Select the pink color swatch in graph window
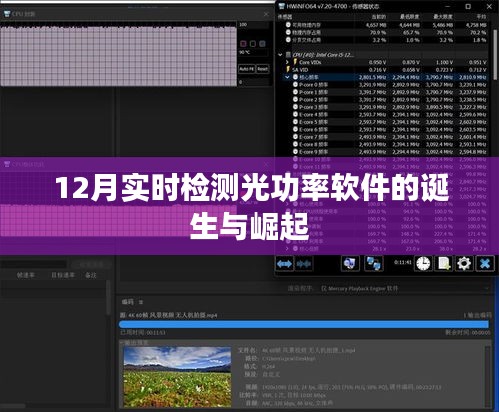Viewport: 499px width, 412px height. pyautogui.click(x=243, y=44)
